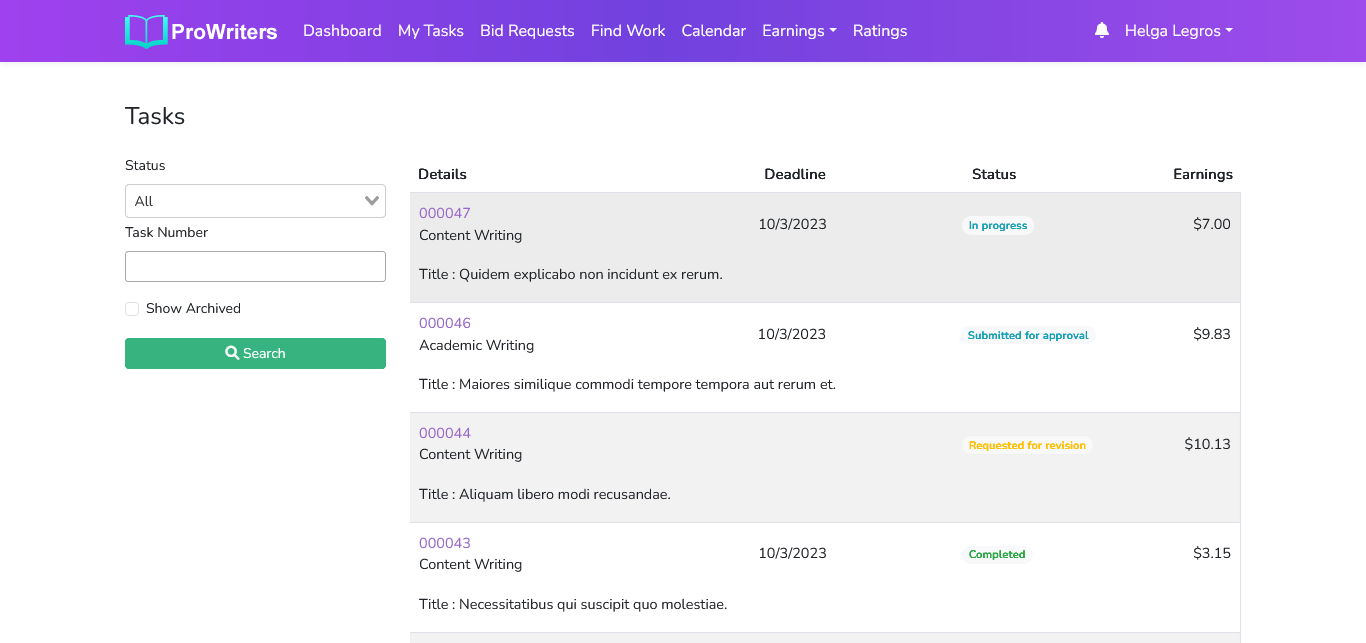Open task 000046 details
The width and height of the screenshot is (1366, 643).
[x=444, y=323]
